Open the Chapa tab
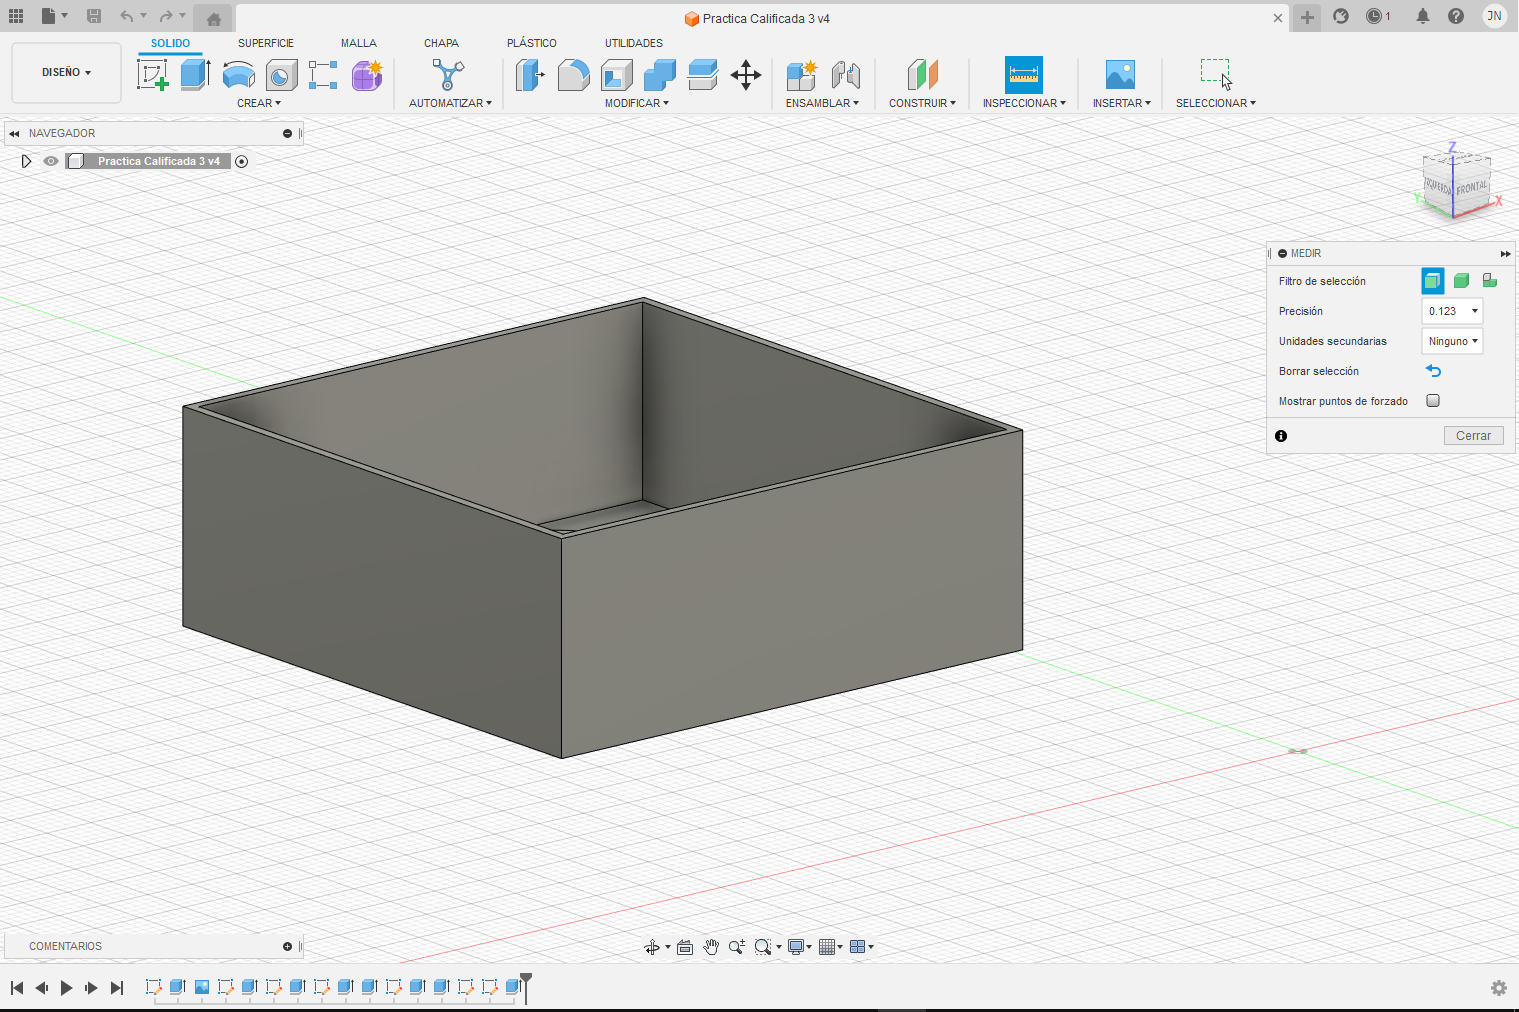The image size is (1519, 1012). [x=441, y=43]
